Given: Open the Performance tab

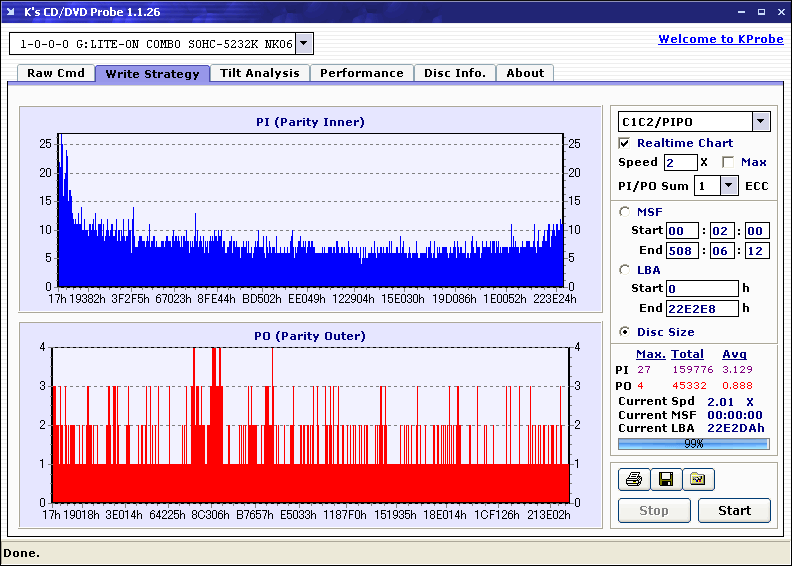Looking at the screenshot, I should click(x=361, y=73).
